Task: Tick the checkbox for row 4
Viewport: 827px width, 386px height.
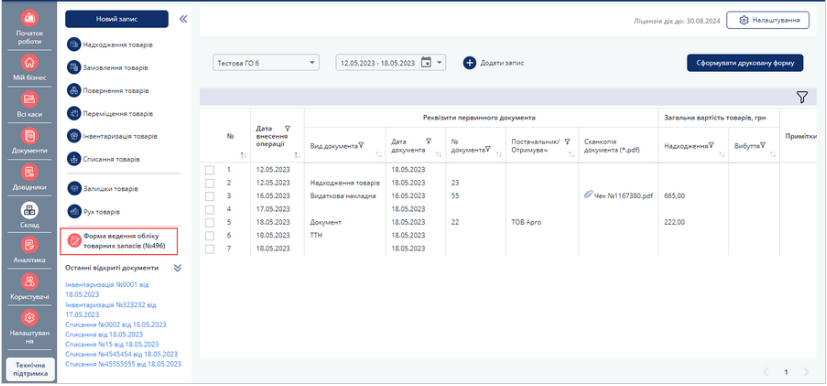Action: [x=209, y=209]
